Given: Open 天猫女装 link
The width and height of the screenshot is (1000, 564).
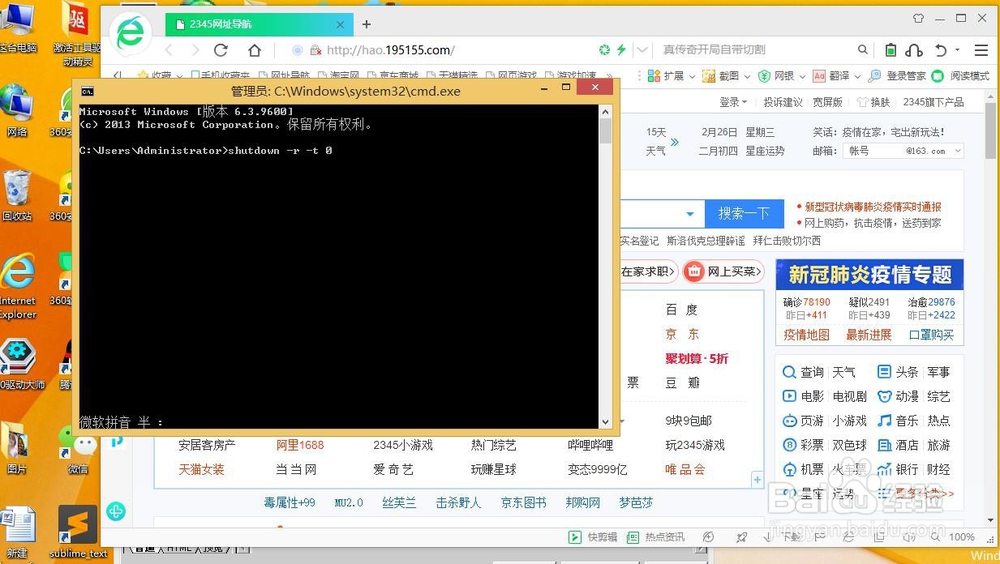Looking at the screenshot, I should 202,470.
